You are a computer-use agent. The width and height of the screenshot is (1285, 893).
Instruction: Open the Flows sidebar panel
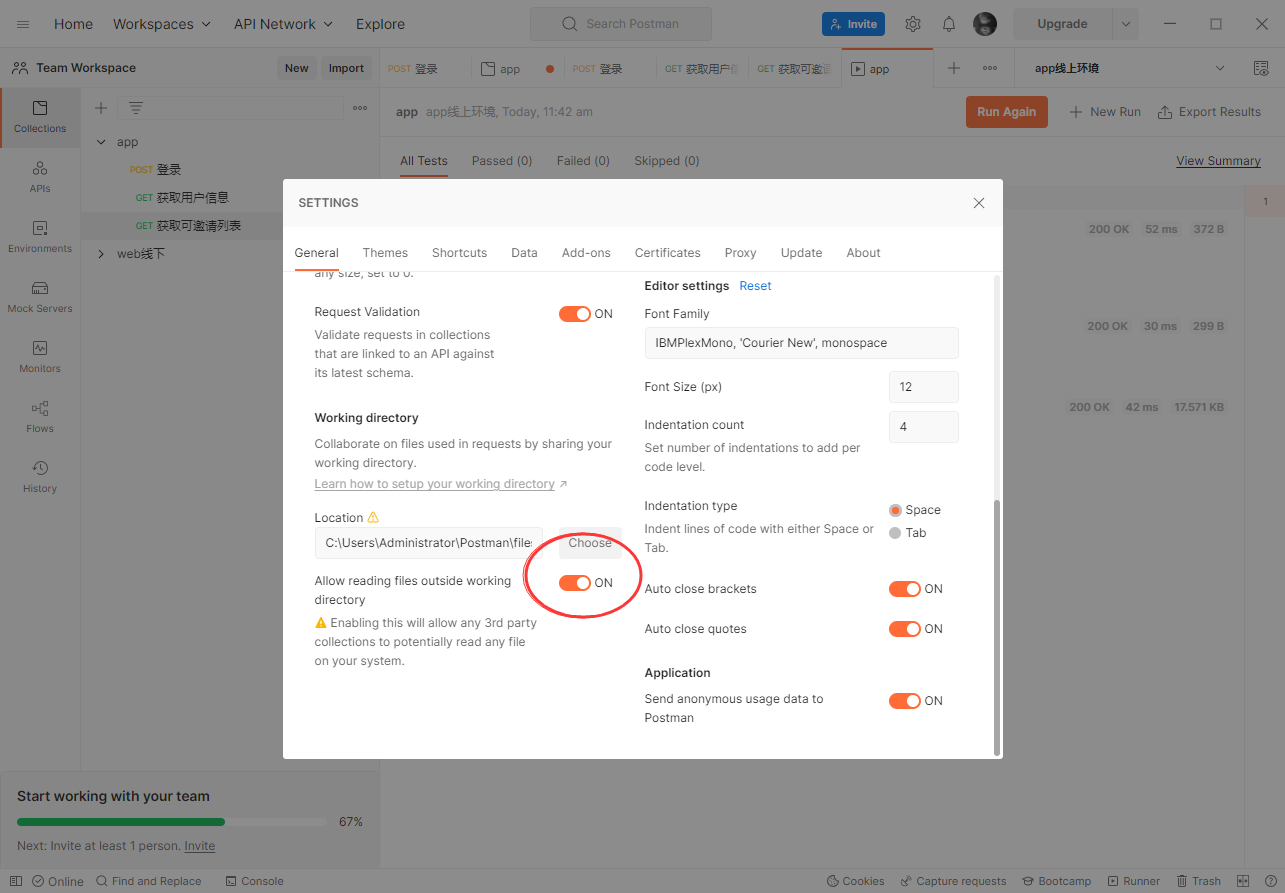point(40,417)
